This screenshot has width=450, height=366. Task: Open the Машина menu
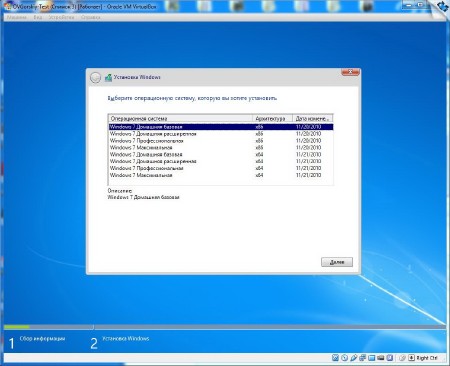pyautogui.click(x=17, y=17)
